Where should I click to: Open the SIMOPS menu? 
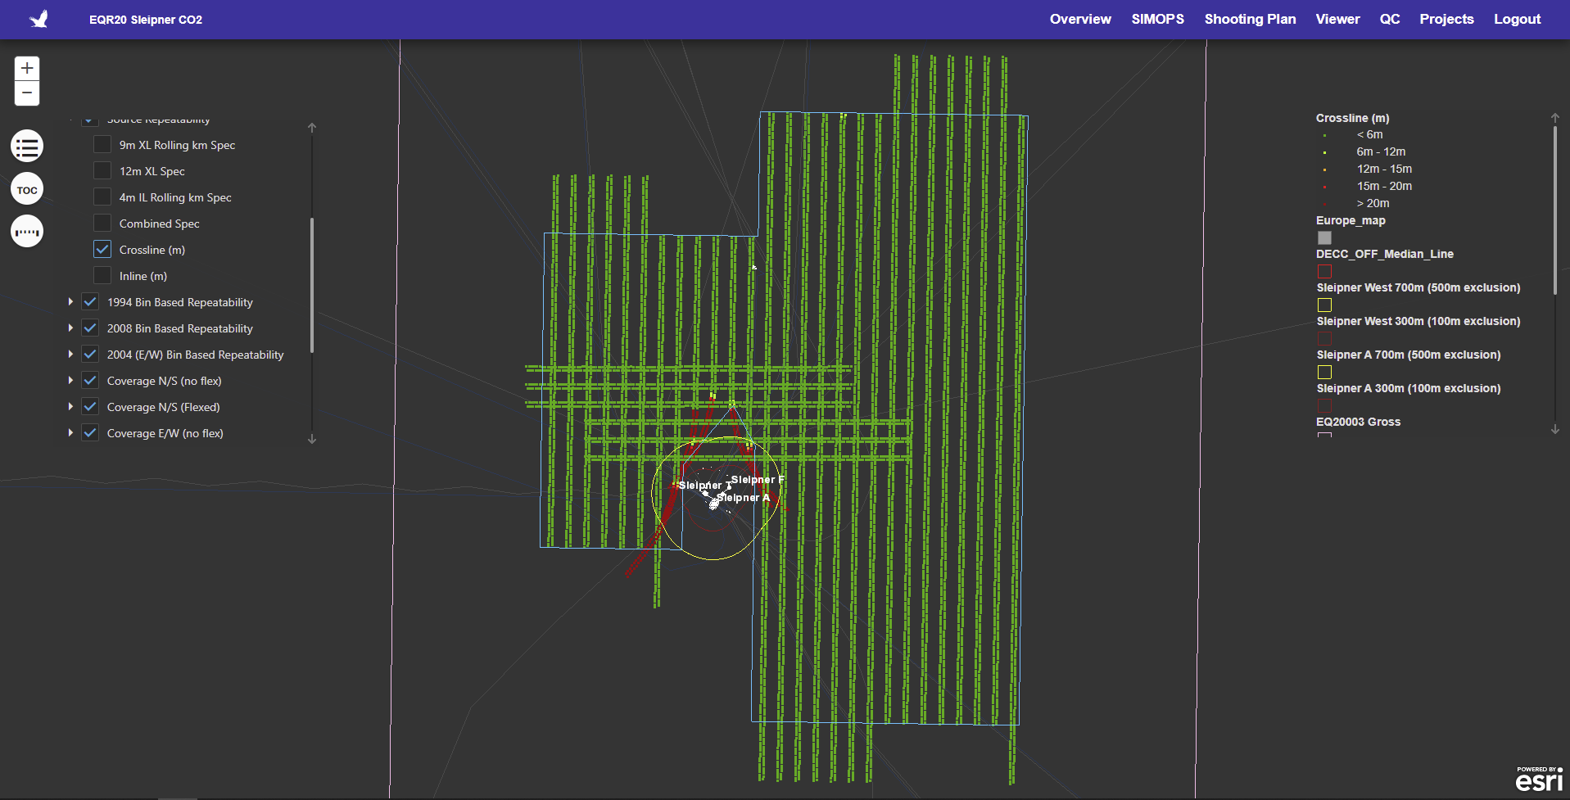pos(1157,19)
